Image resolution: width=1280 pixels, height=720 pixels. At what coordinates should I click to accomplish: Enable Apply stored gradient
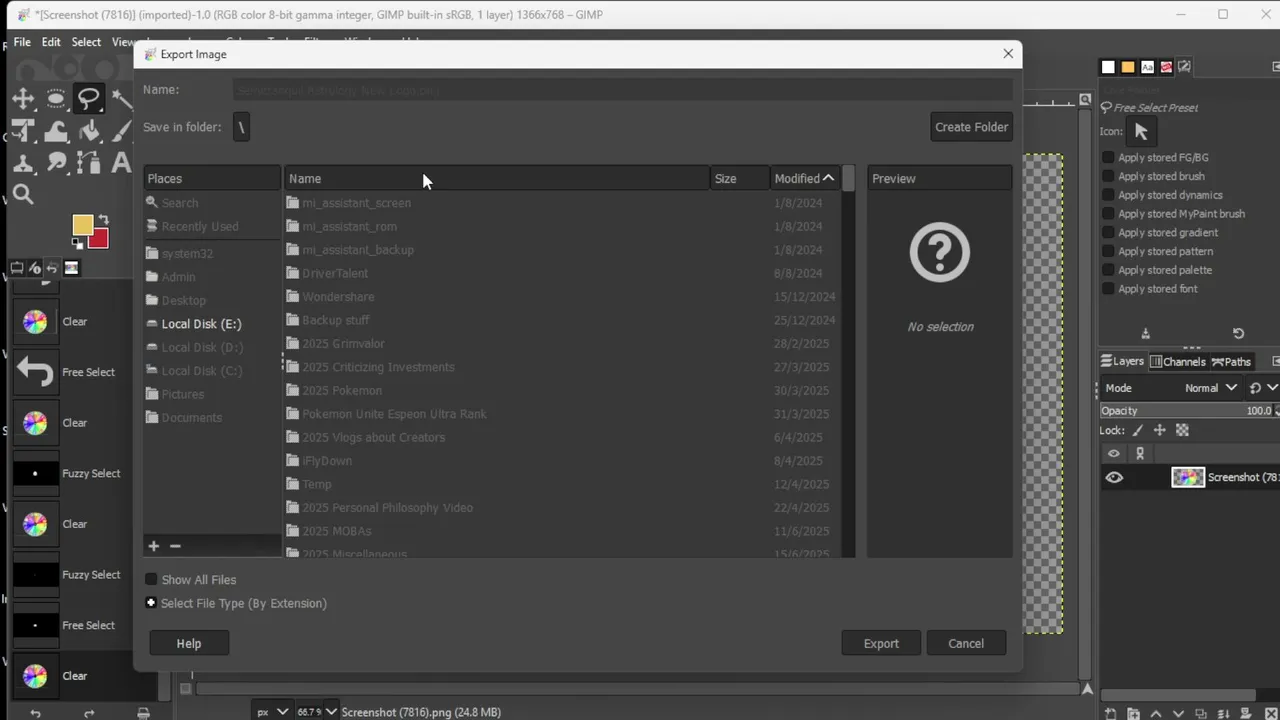[1108, 233]
